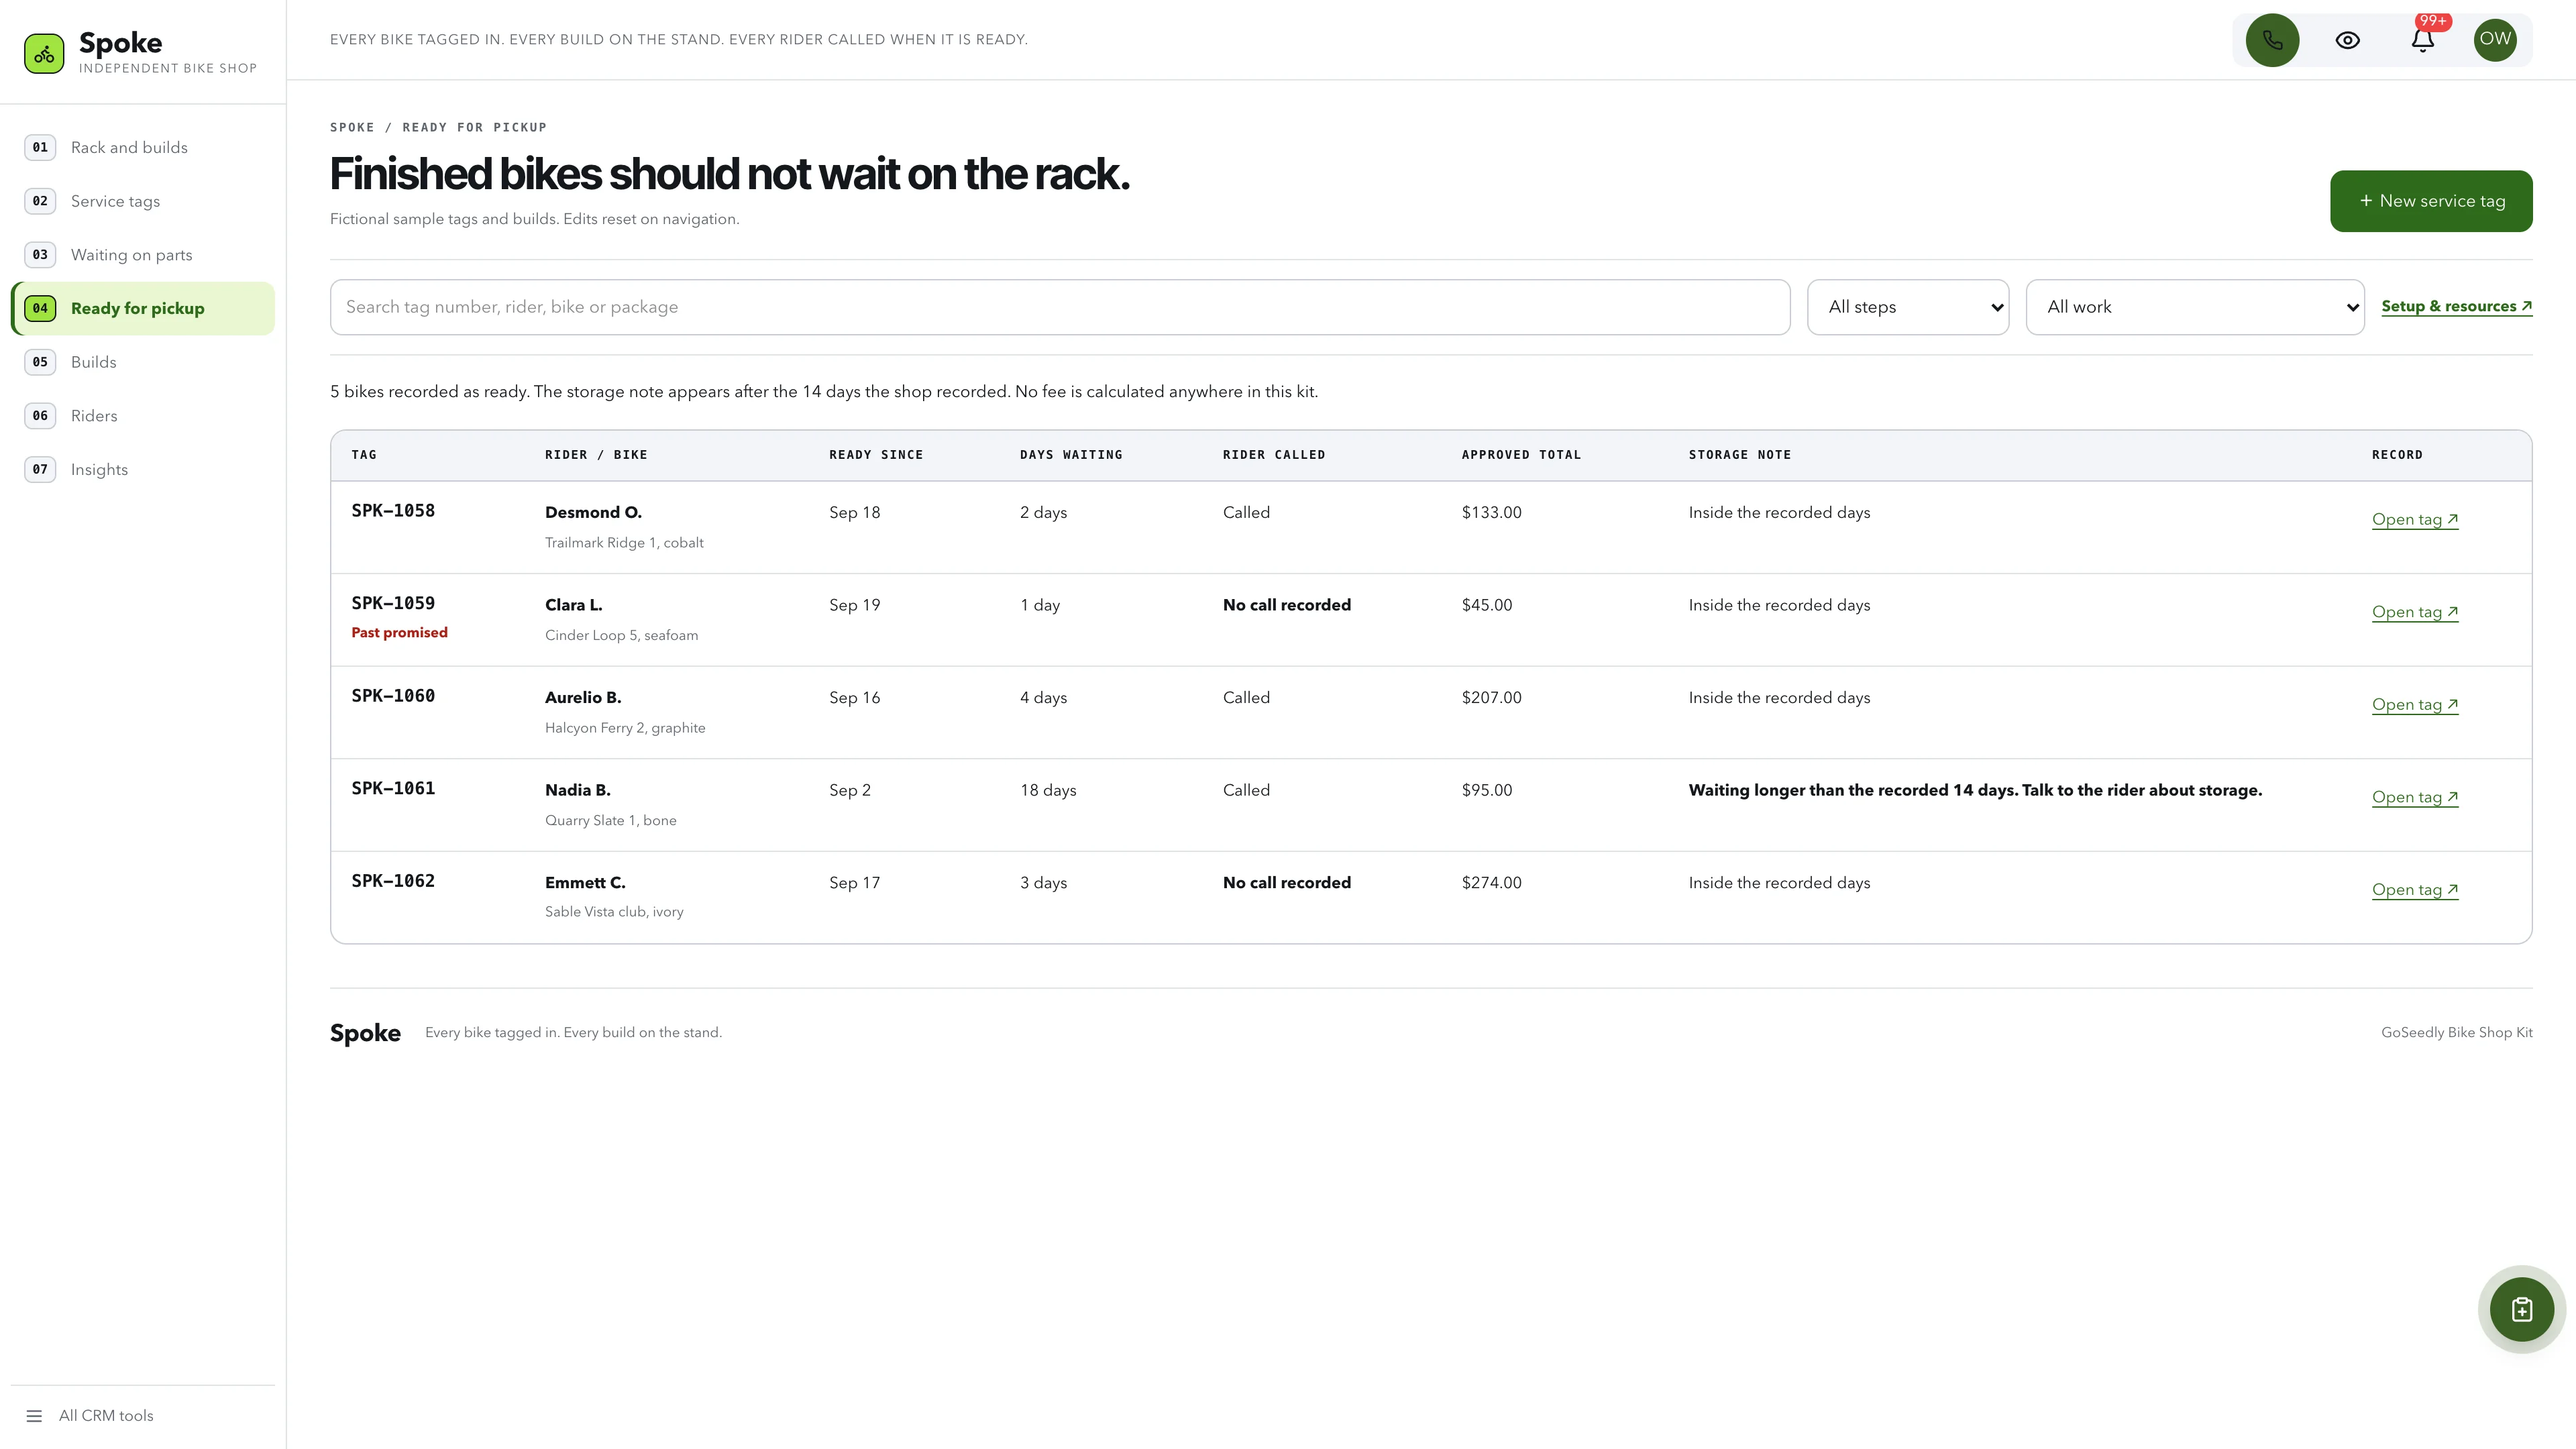
Task: Open the Builds sidebar item
Action: pos(143,362)
